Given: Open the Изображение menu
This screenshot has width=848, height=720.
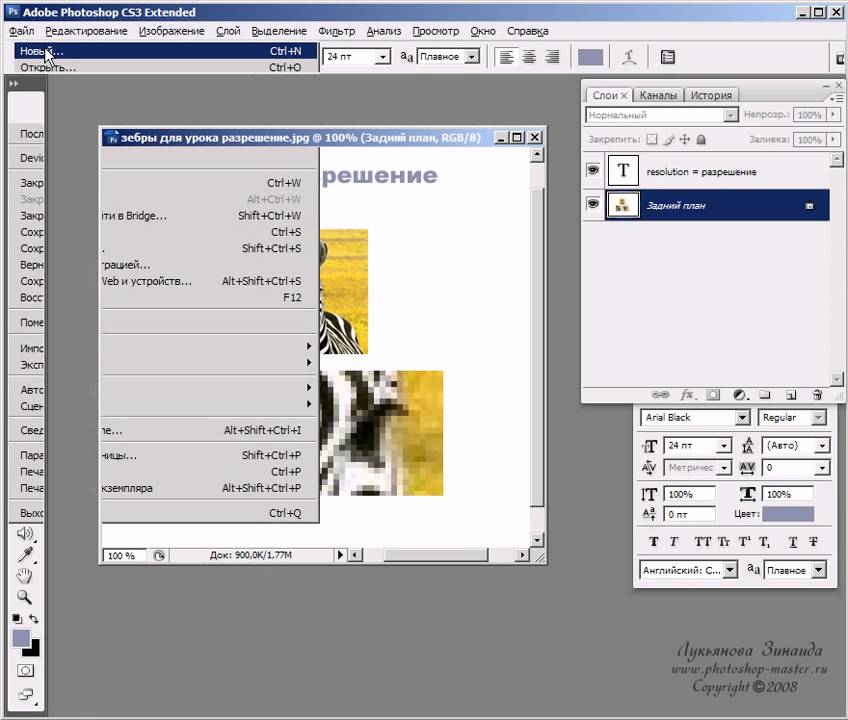Looking at the screenshot, I should [x=171, y=31].
